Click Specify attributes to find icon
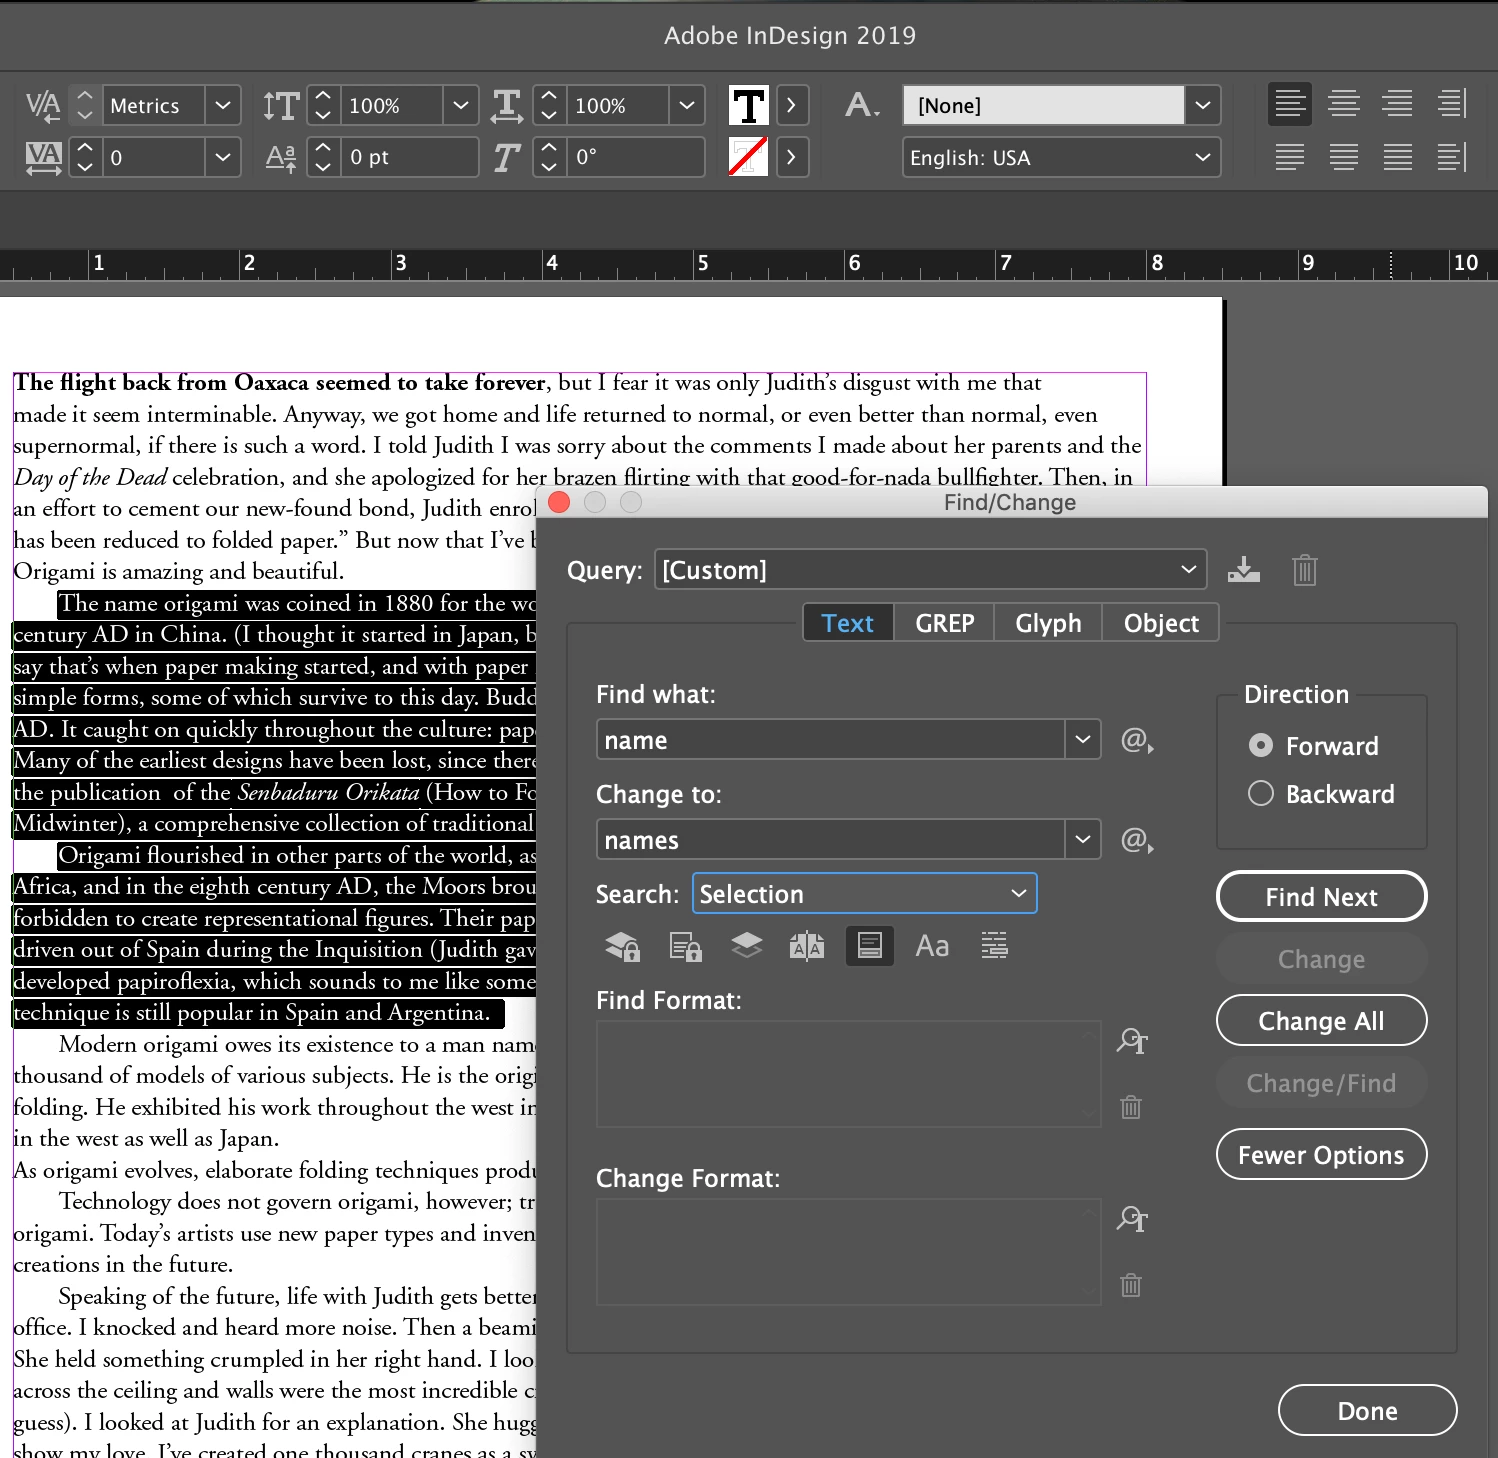 coord(1131,1041)
